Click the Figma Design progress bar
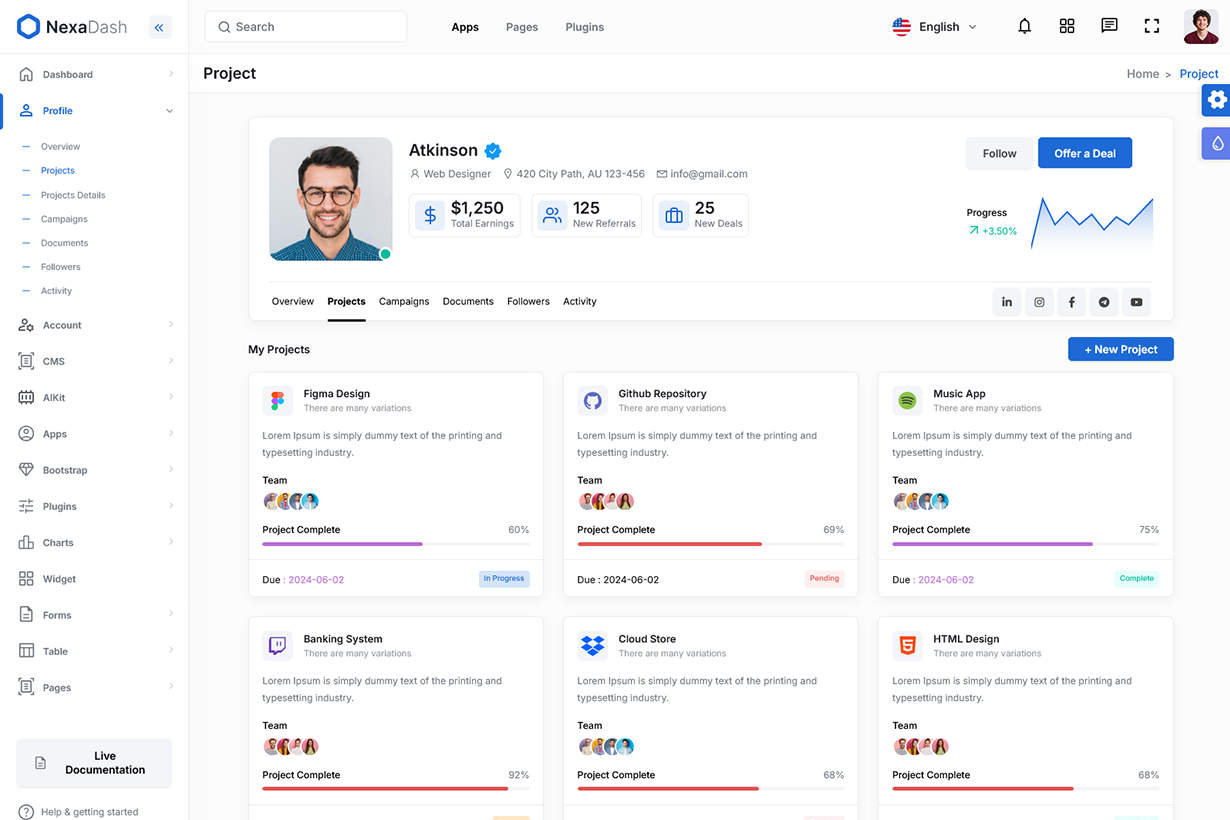The width and height of the screenshot is (1230, 820). [395, 544]
